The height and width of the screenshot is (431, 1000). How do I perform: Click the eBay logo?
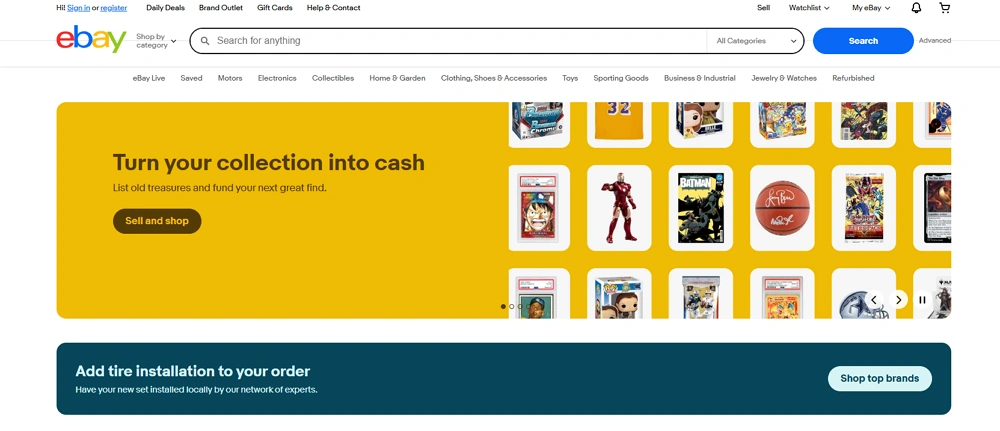click(91, 40)
